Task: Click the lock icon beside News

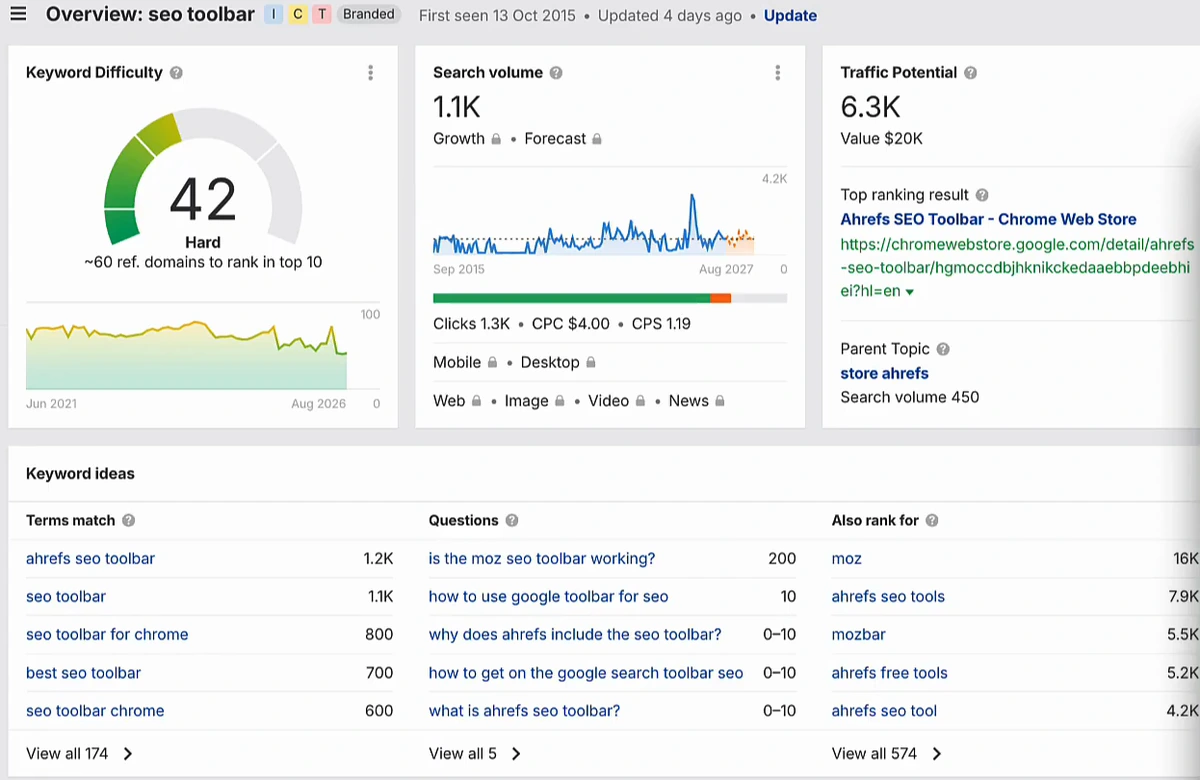Action: pyautogui.click(x=719, y=401)
